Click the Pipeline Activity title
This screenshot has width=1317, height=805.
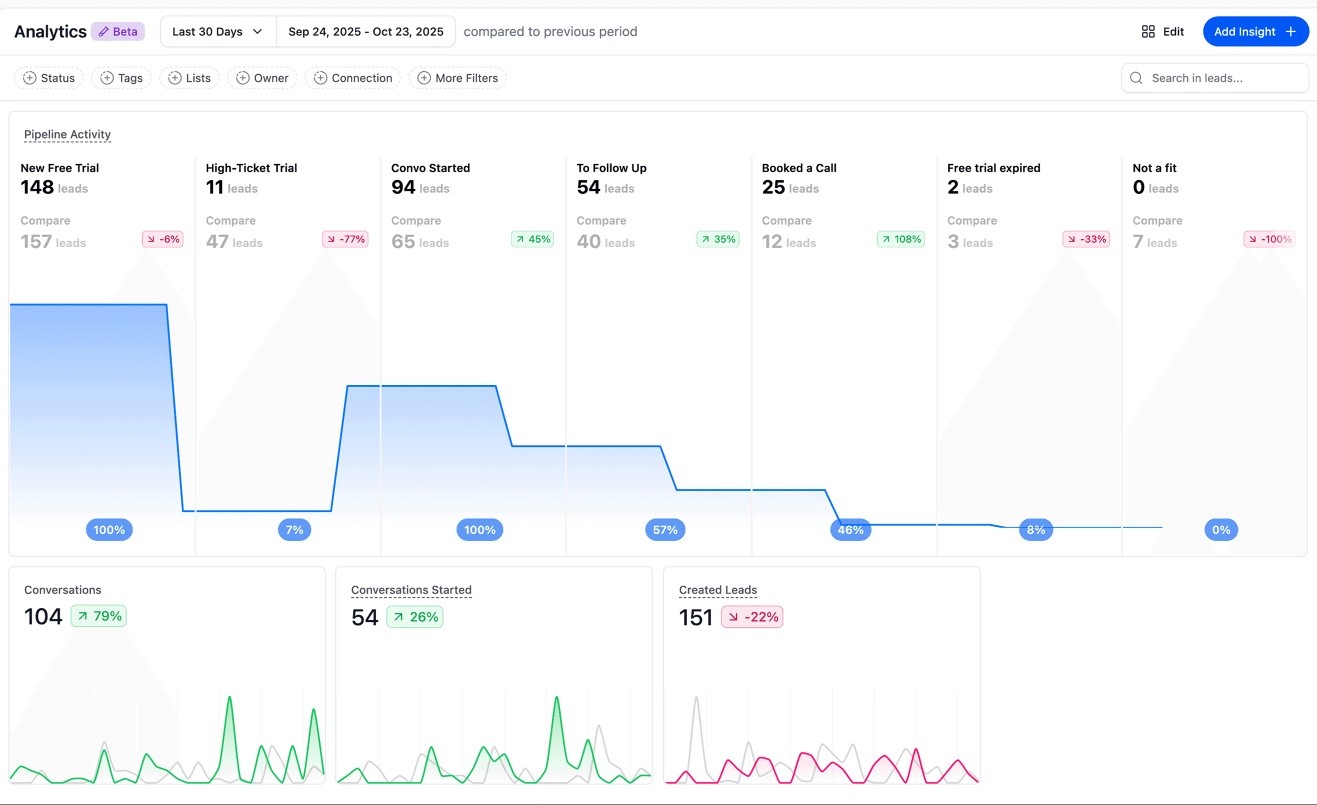(67, 134)
